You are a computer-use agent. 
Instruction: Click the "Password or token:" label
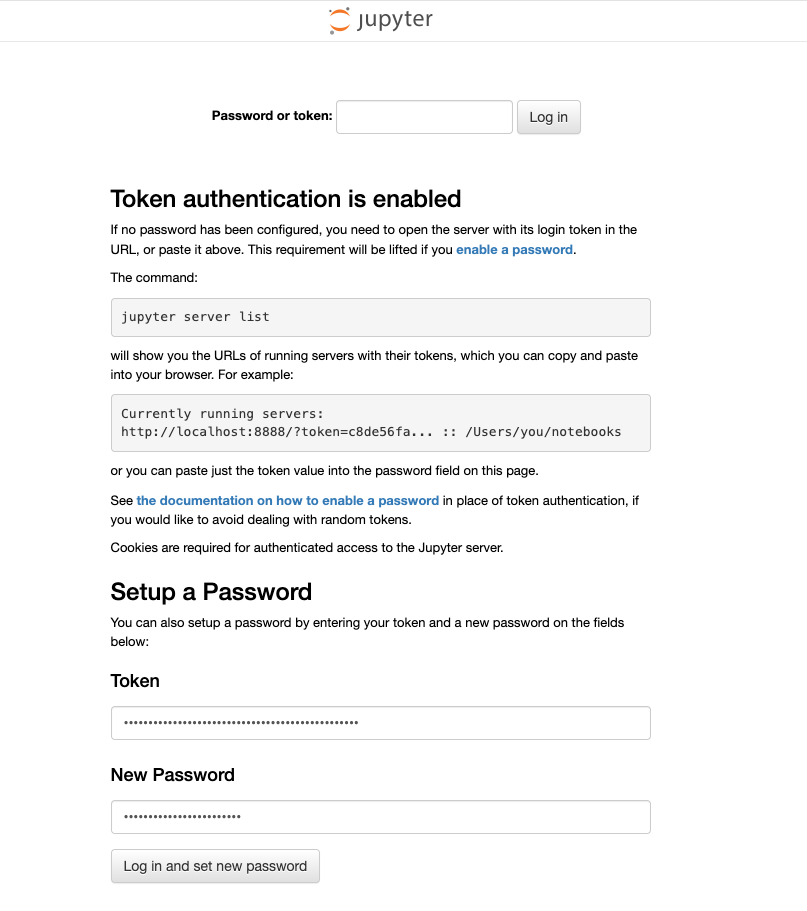[x=271, y=116]
